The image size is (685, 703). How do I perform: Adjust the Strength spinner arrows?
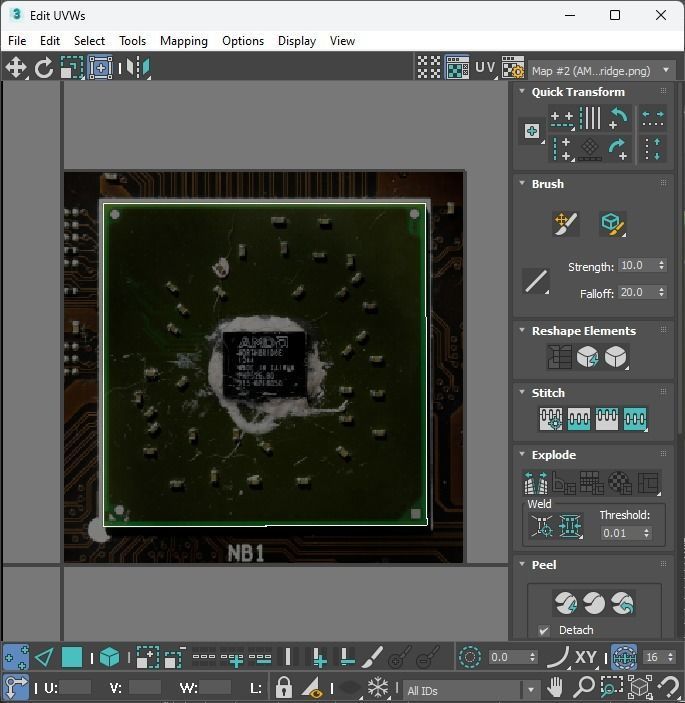(x=661, y=265)
